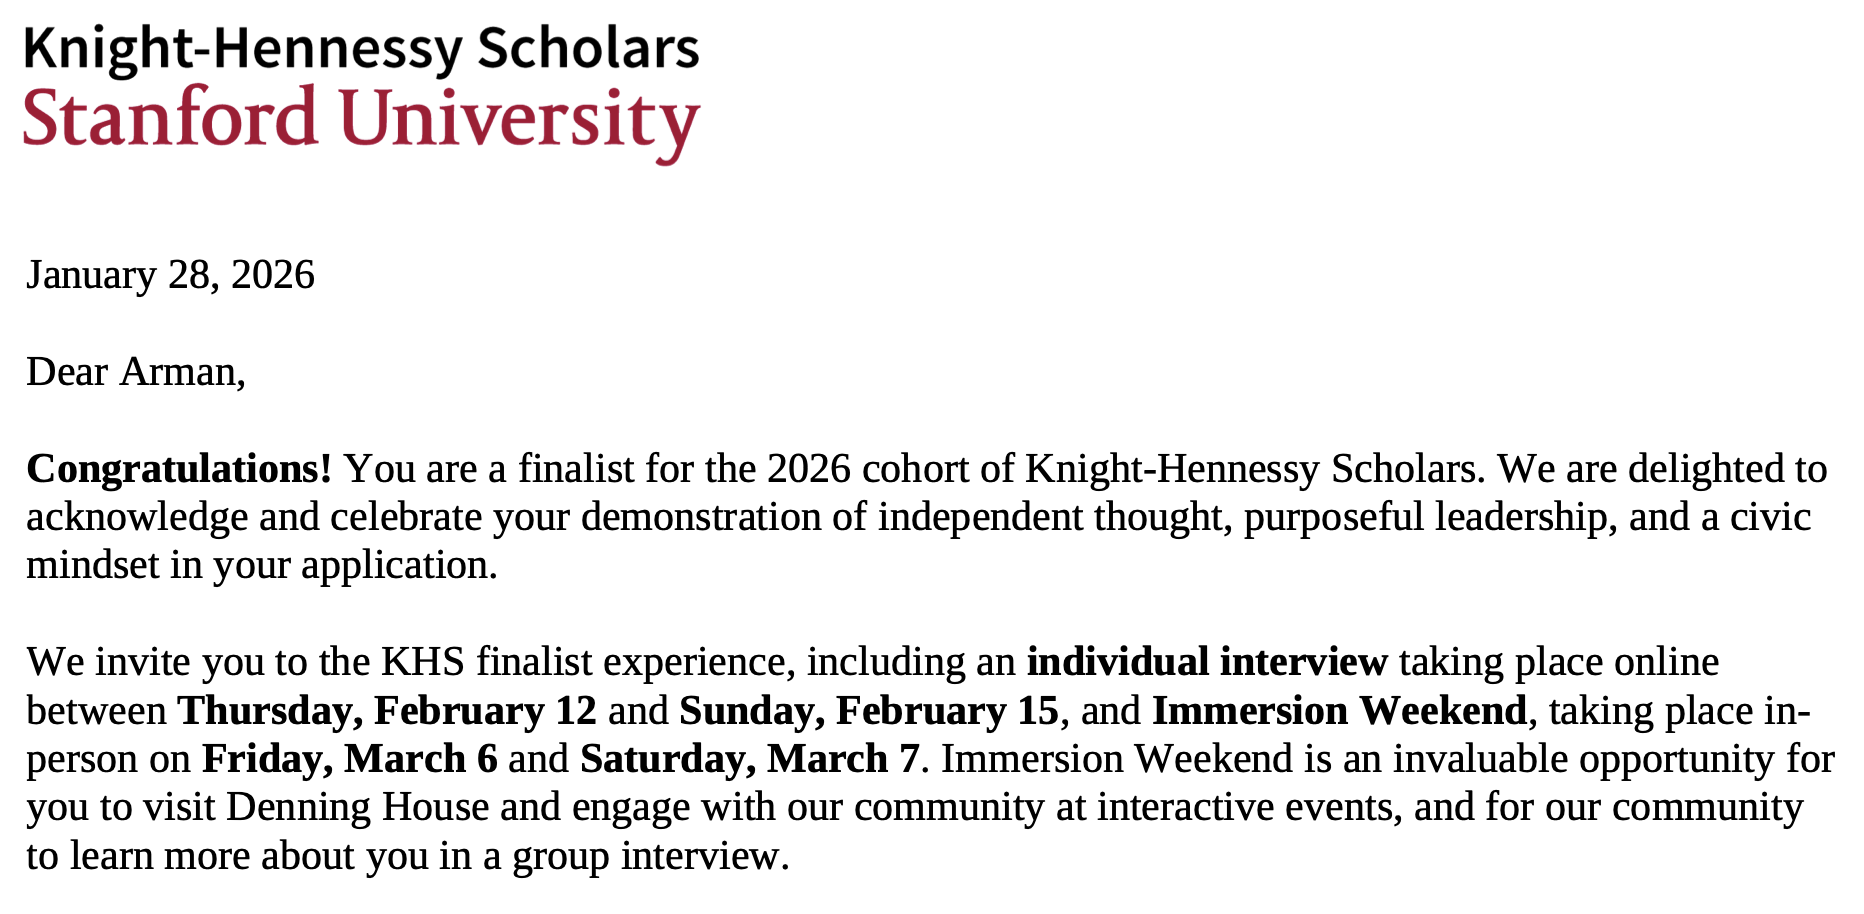Click bold date Sunday, February 15
This screenshot has width=1864, height=914.
[869, 710]
